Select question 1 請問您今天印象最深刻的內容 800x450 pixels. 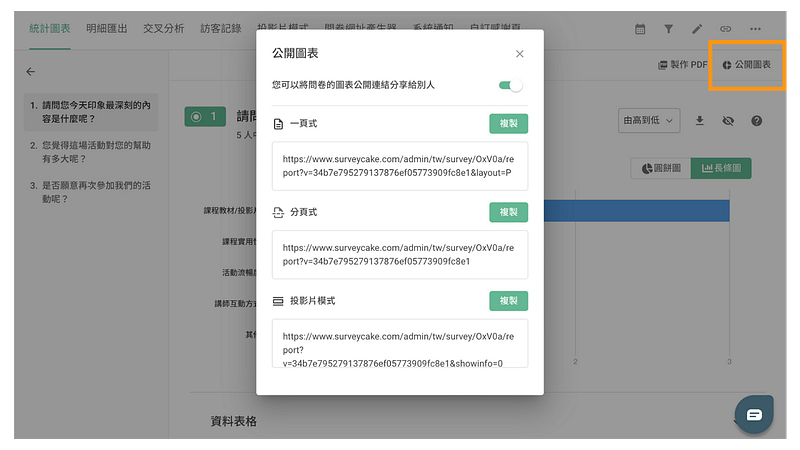[x=91, y=112]
